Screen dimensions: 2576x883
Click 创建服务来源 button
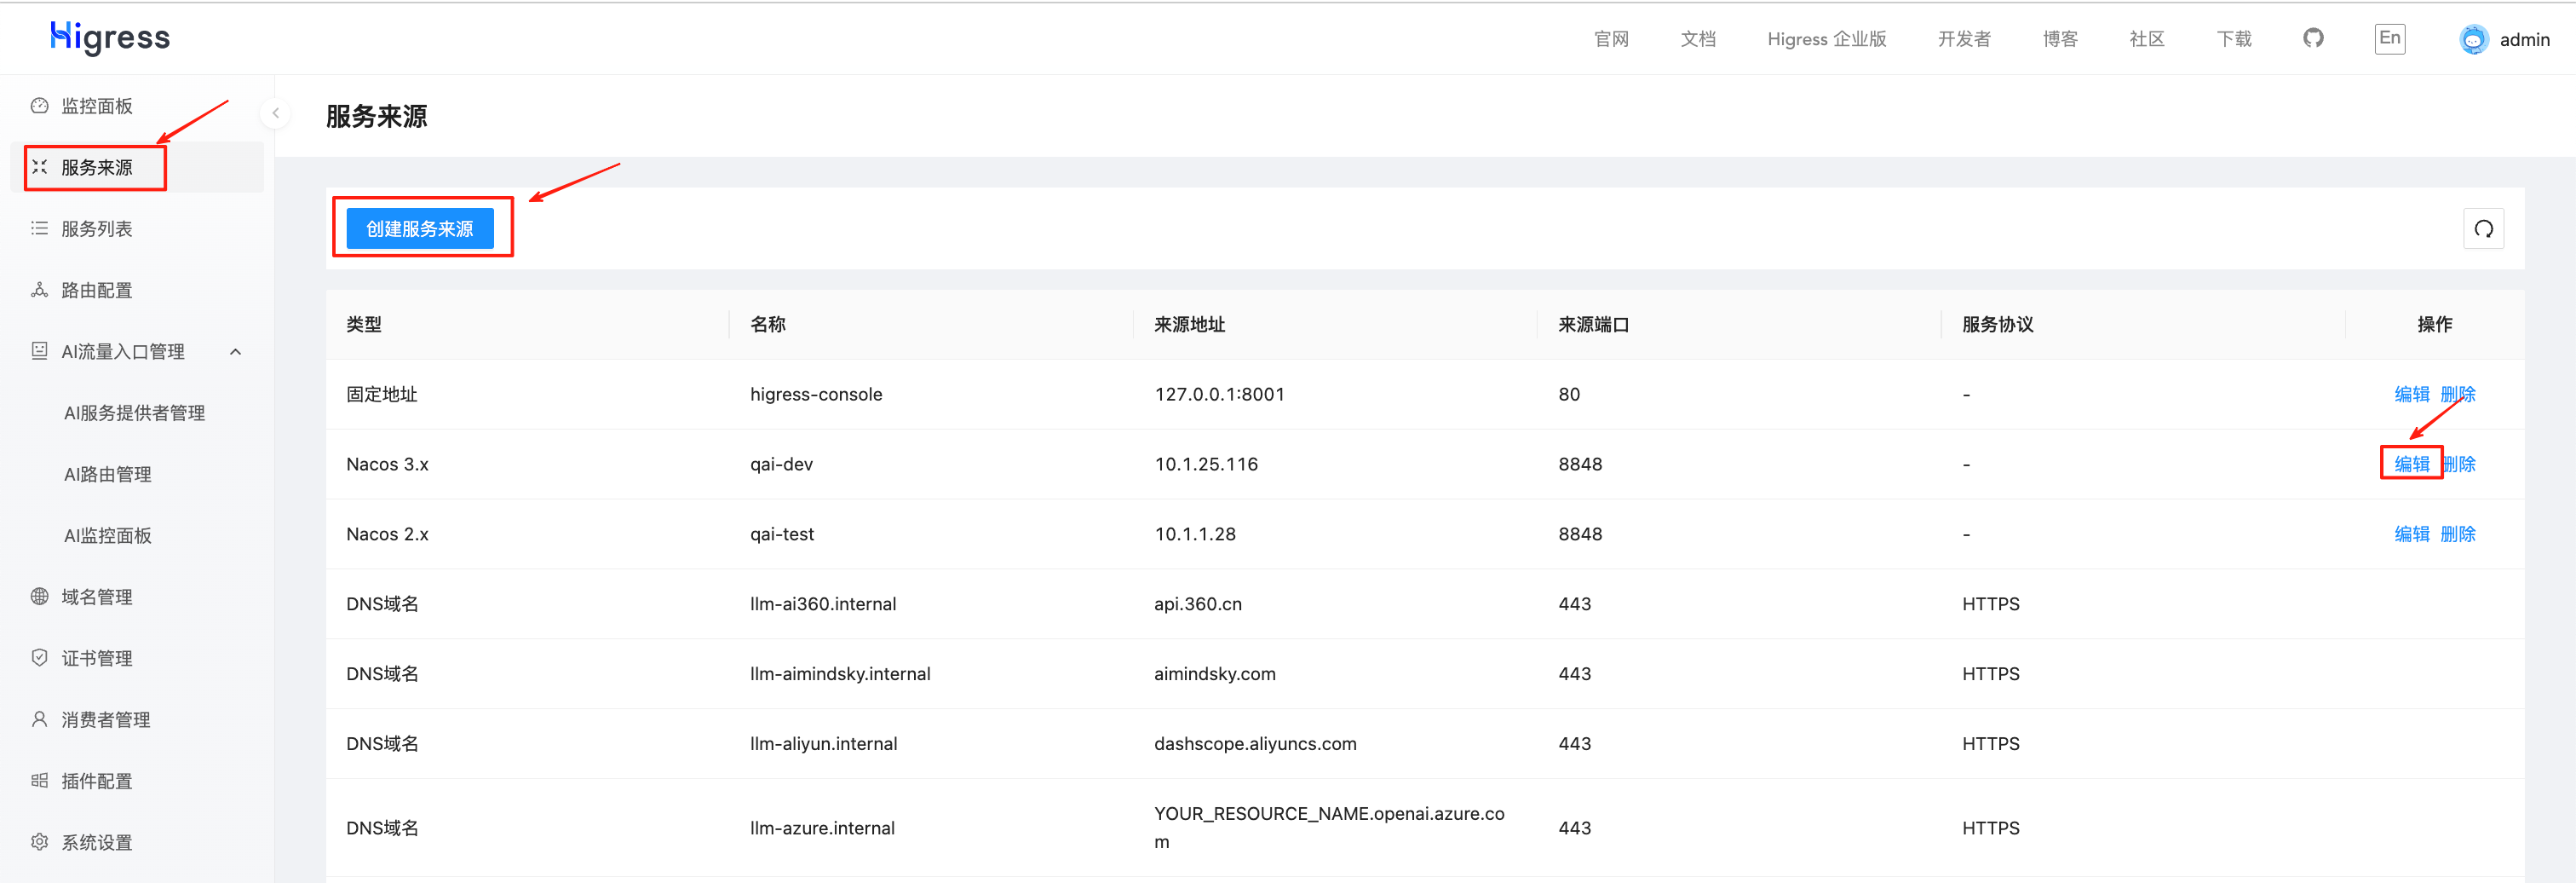coord(420,229)
